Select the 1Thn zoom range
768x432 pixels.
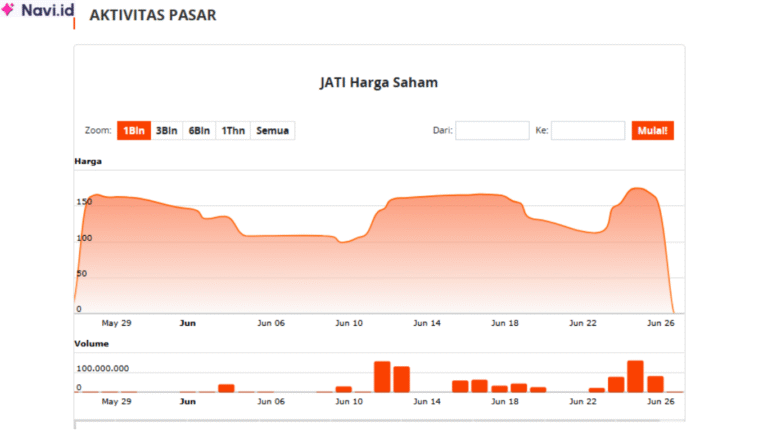233,131
